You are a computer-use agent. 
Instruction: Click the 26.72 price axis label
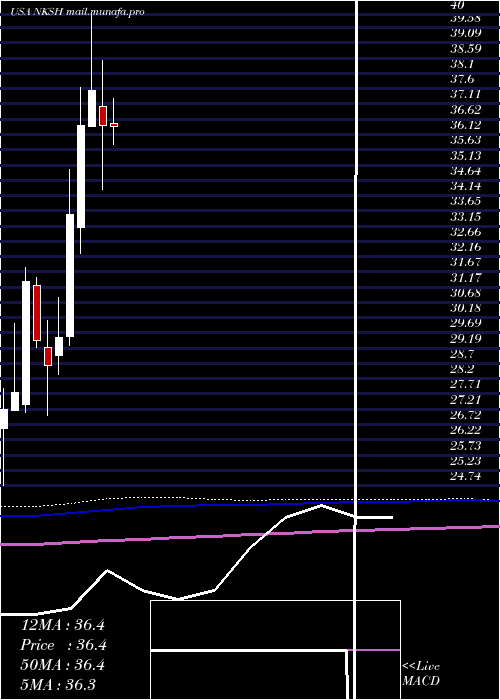tap(465, 415)
